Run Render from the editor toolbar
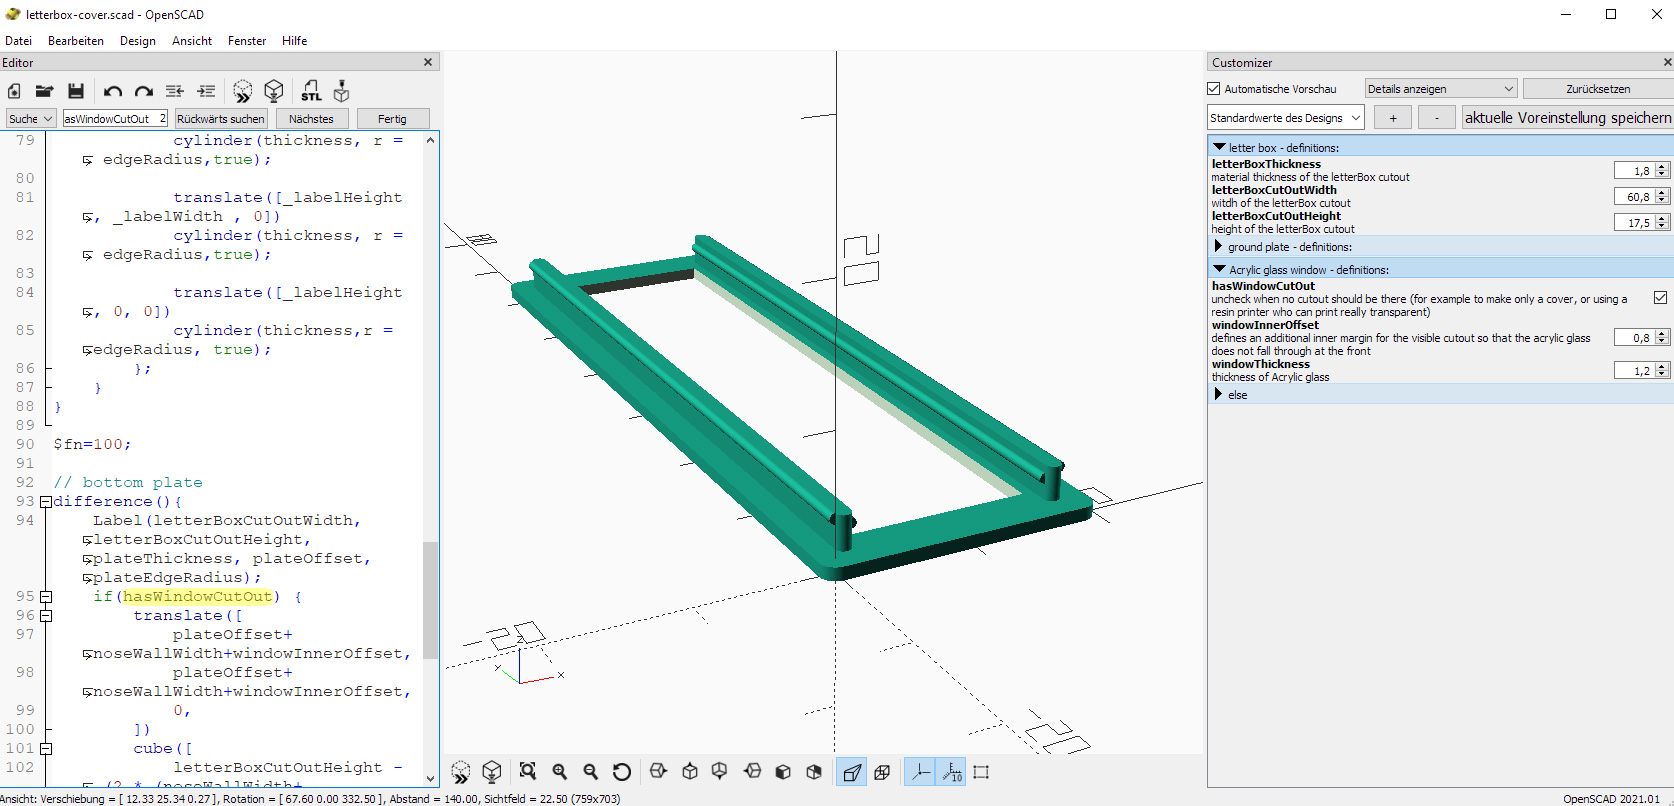This screenshot has height=806, width=1674. (x=274, y=91)
